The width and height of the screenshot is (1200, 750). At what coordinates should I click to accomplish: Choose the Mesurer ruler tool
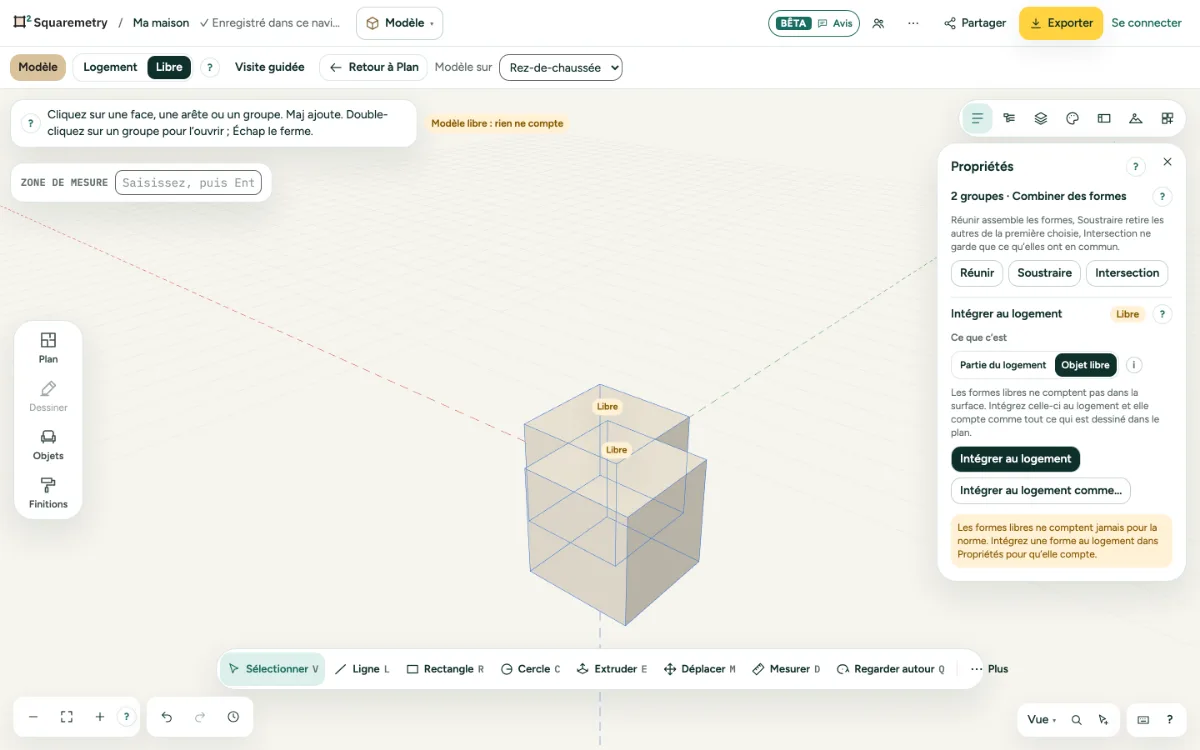786,669
